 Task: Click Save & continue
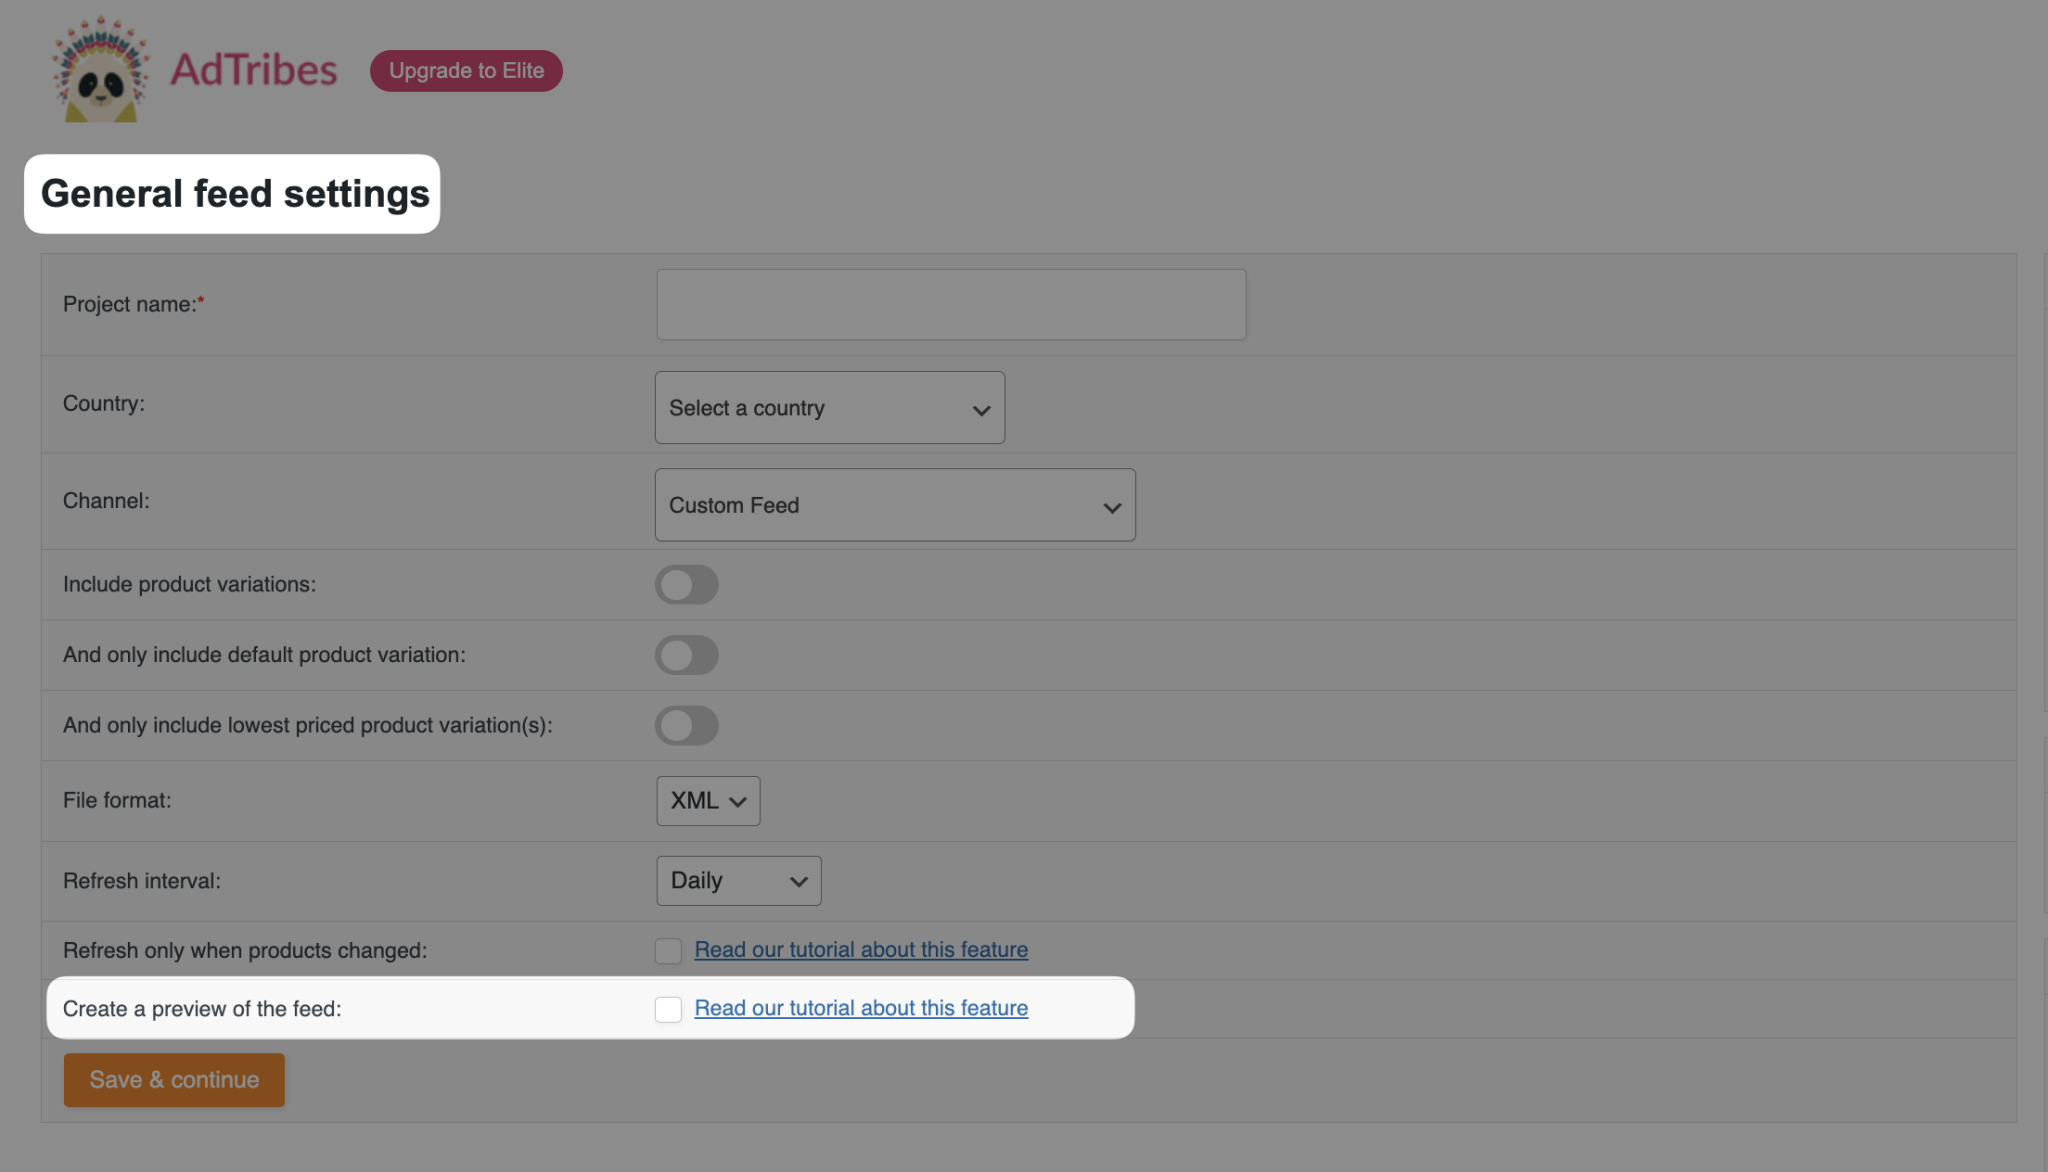click(173, 1079)
